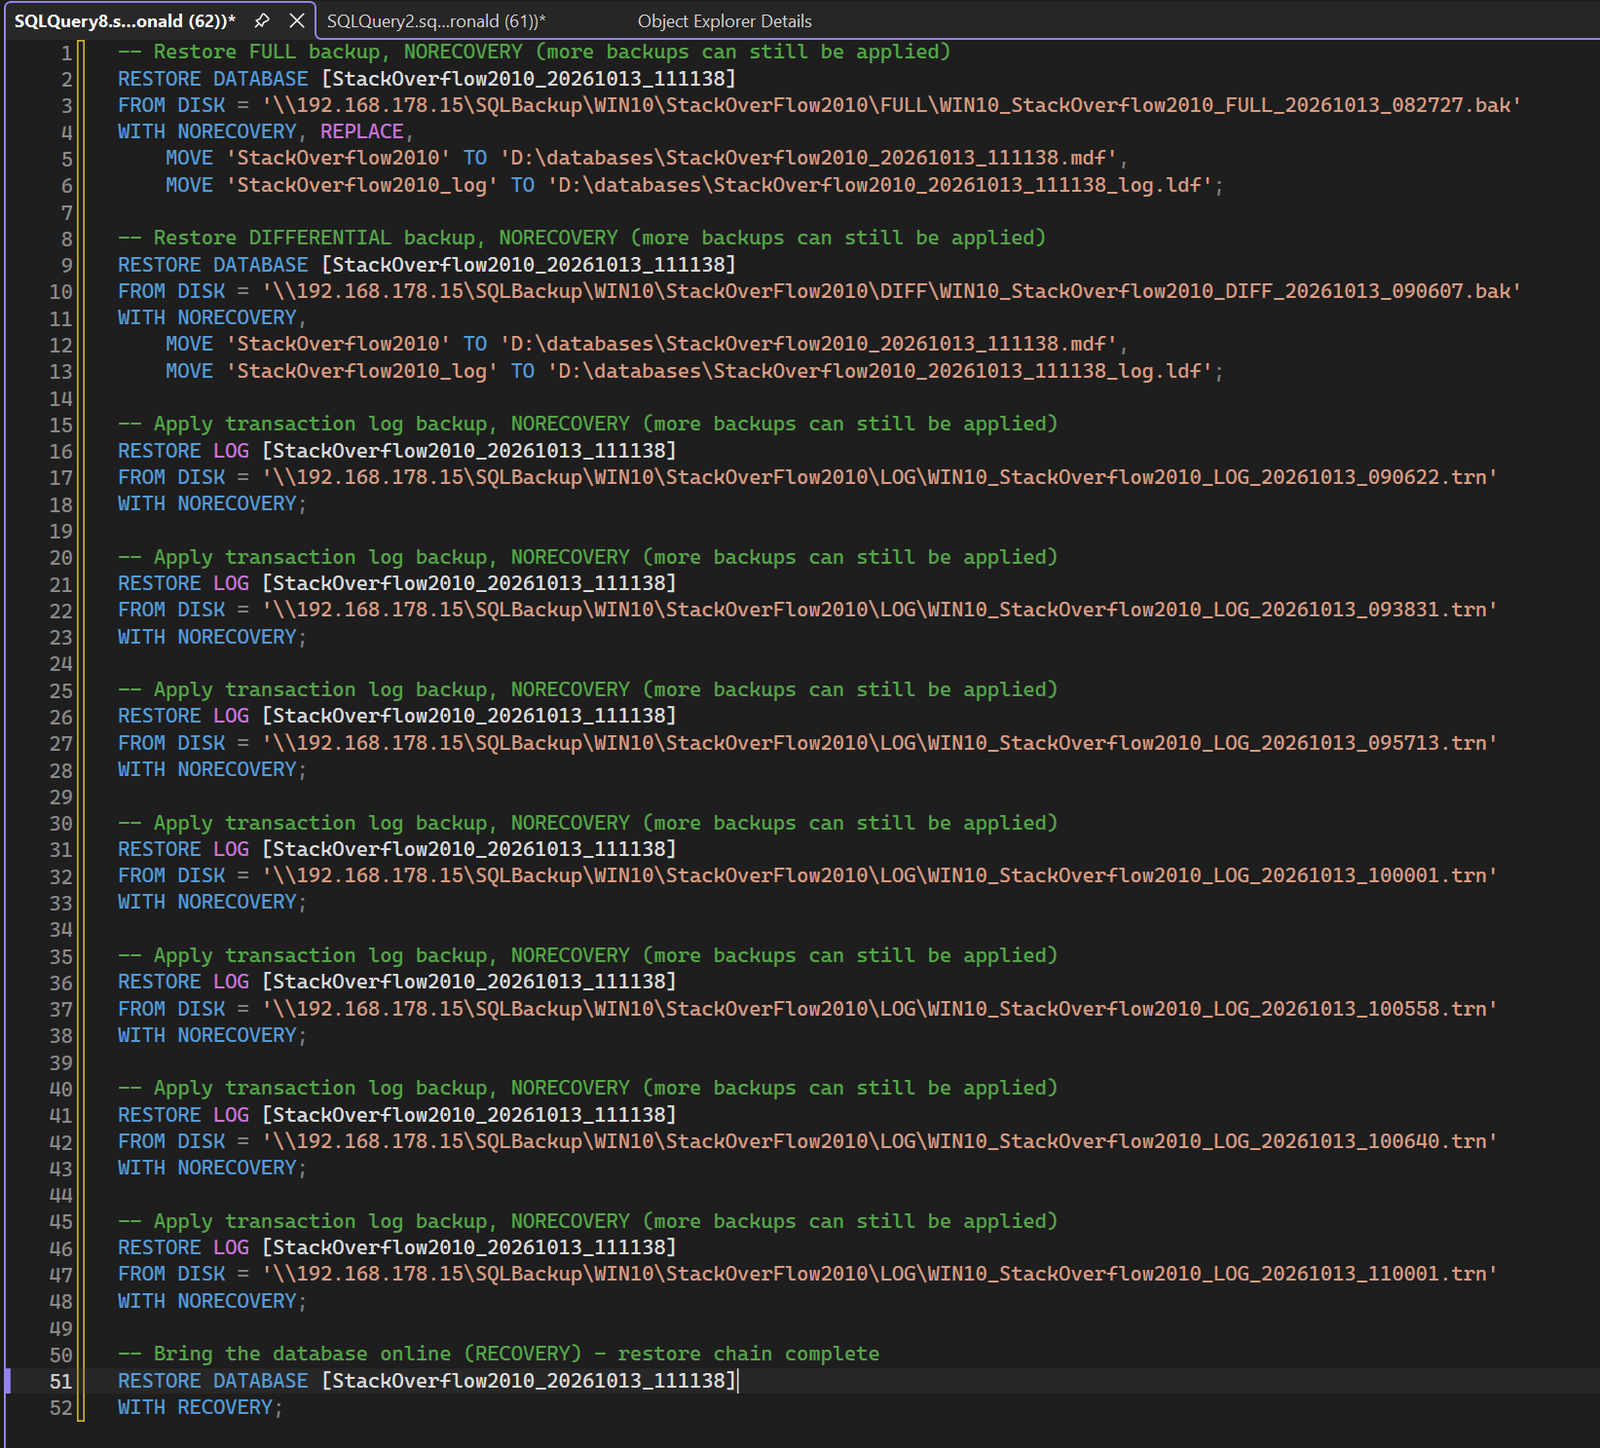This screenshot has width=1600, height=1448.
Task: Select the SQLQuery8.s...onald (62) tab
Action: (125, 21)
